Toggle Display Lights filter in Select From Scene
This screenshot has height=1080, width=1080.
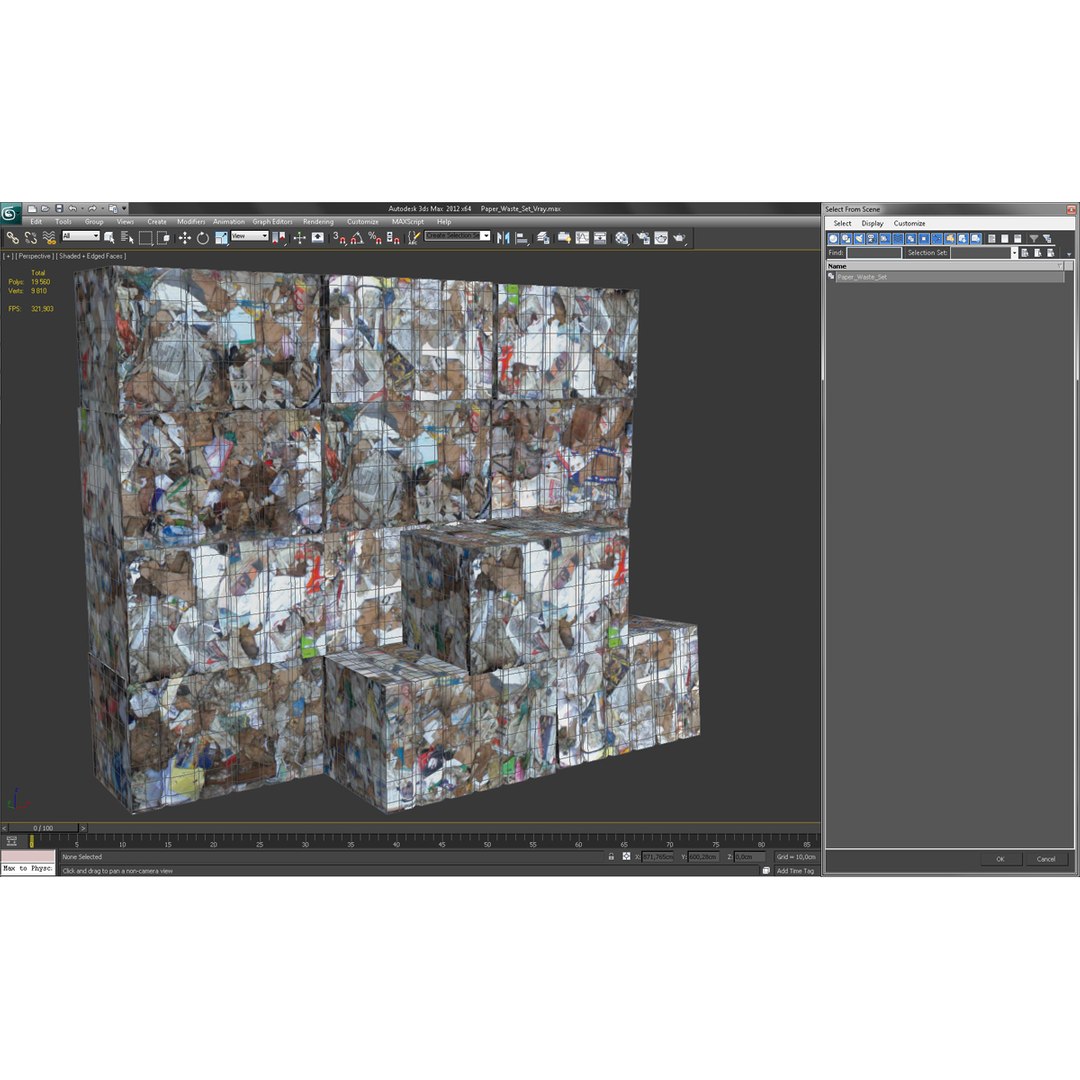pos(859,238)
